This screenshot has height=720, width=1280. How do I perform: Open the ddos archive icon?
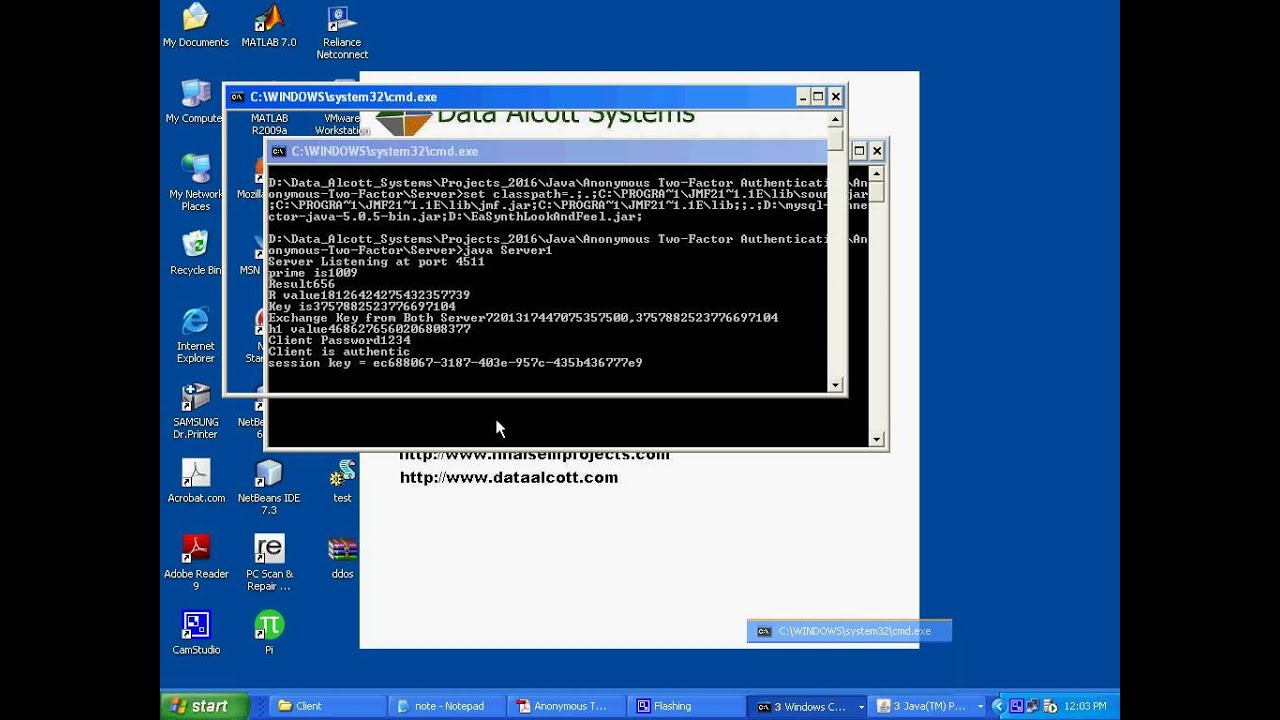point(342,556)
